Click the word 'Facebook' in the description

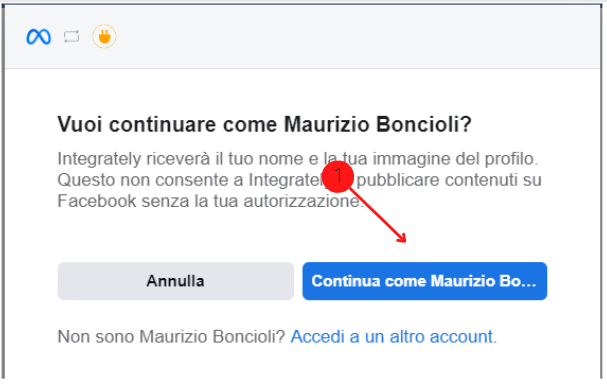(x=97, y=201)
